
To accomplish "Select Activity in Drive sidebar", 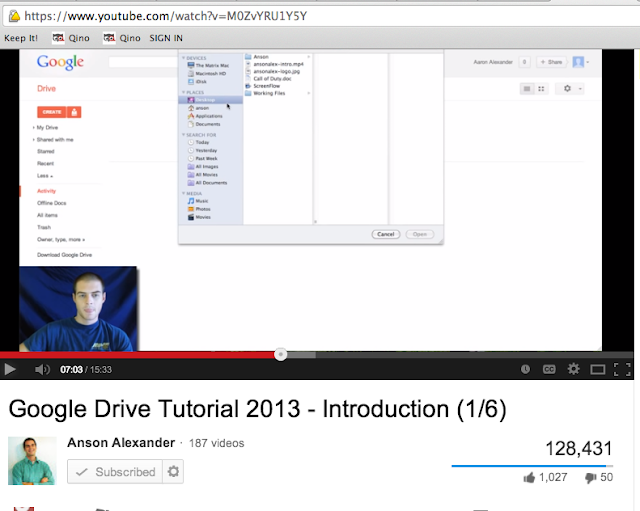I will point(47,191).
